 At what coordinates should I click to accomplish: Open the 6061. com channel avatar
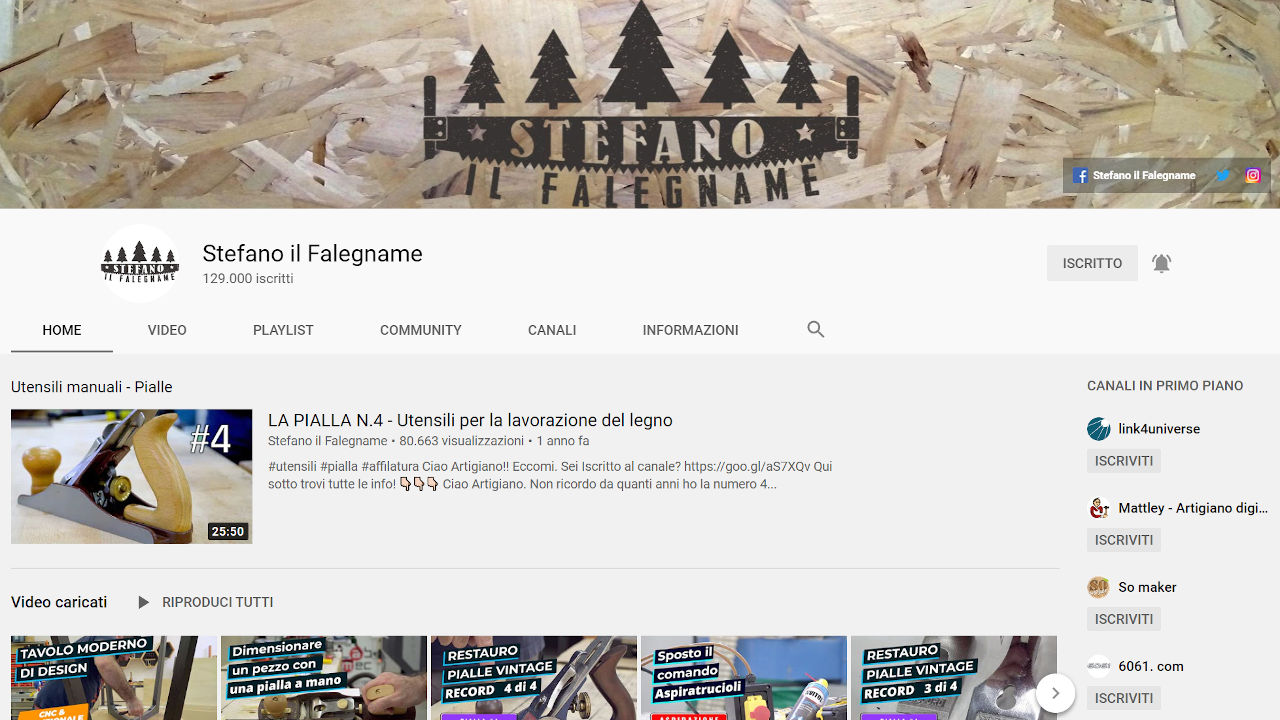tap(1099, 666)
